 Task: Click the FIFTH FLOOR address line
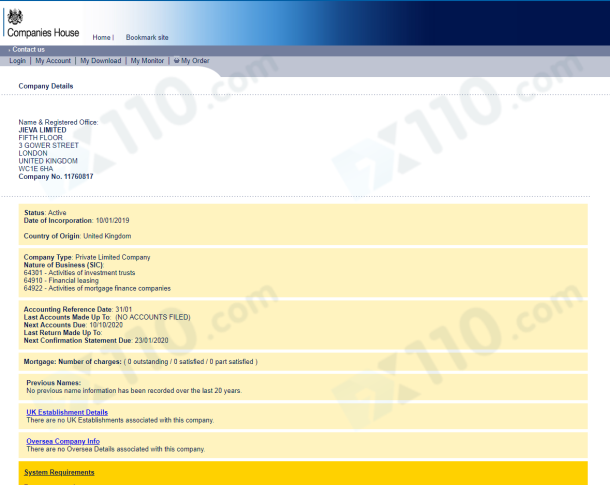40,138
